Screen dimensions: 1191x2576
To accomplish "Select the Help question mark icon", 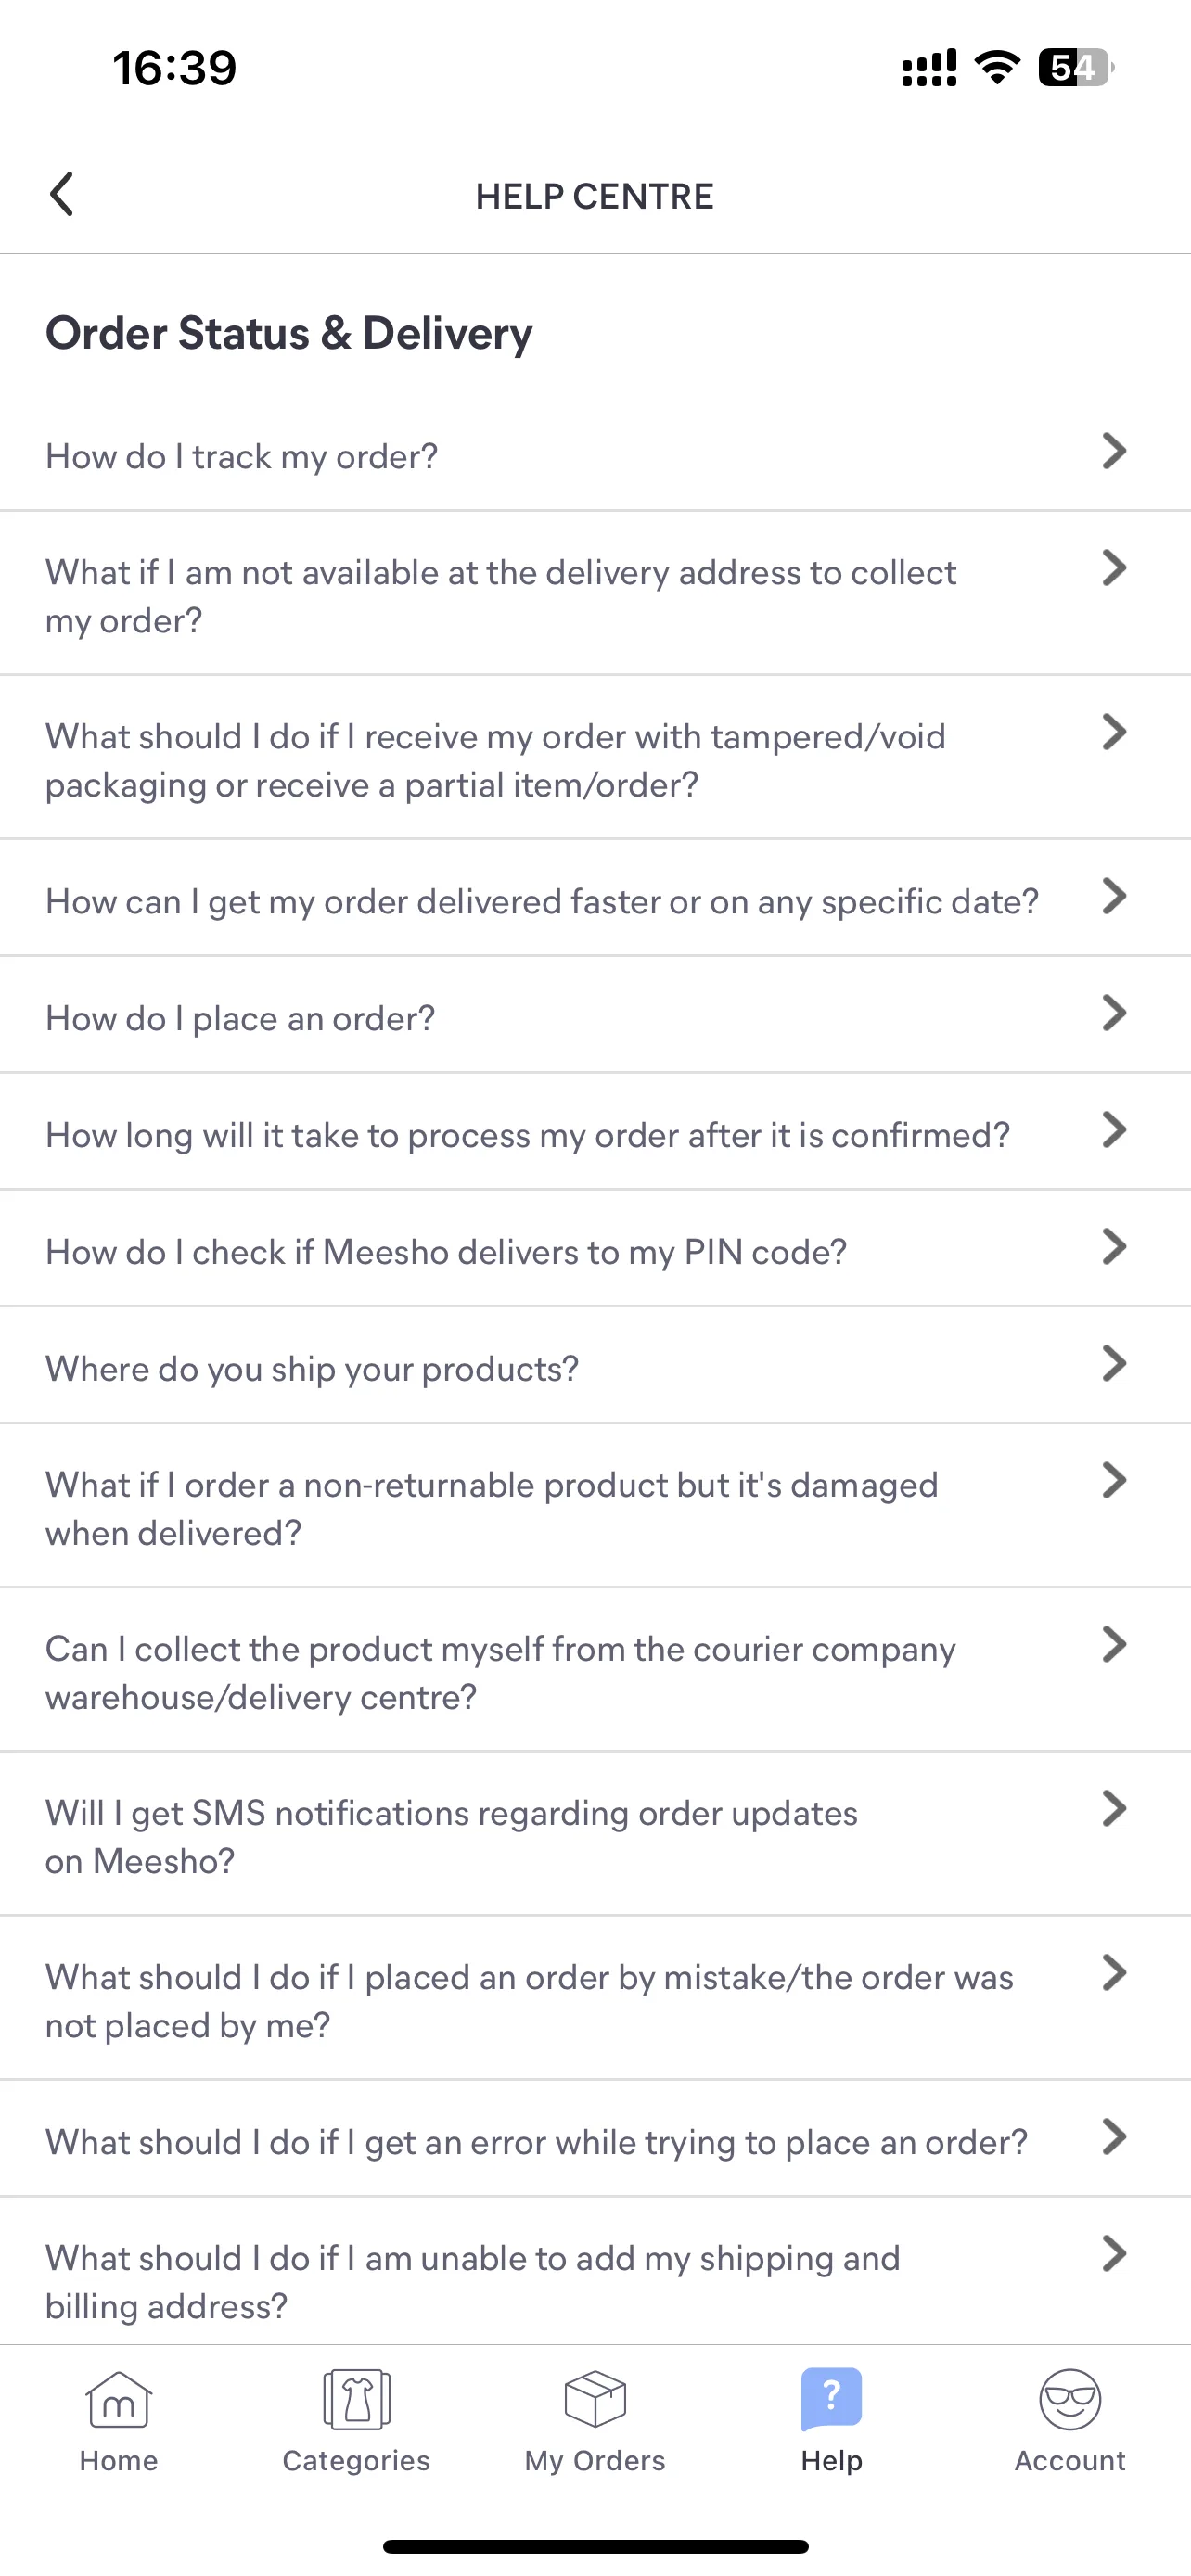I will pos(831,2399).
